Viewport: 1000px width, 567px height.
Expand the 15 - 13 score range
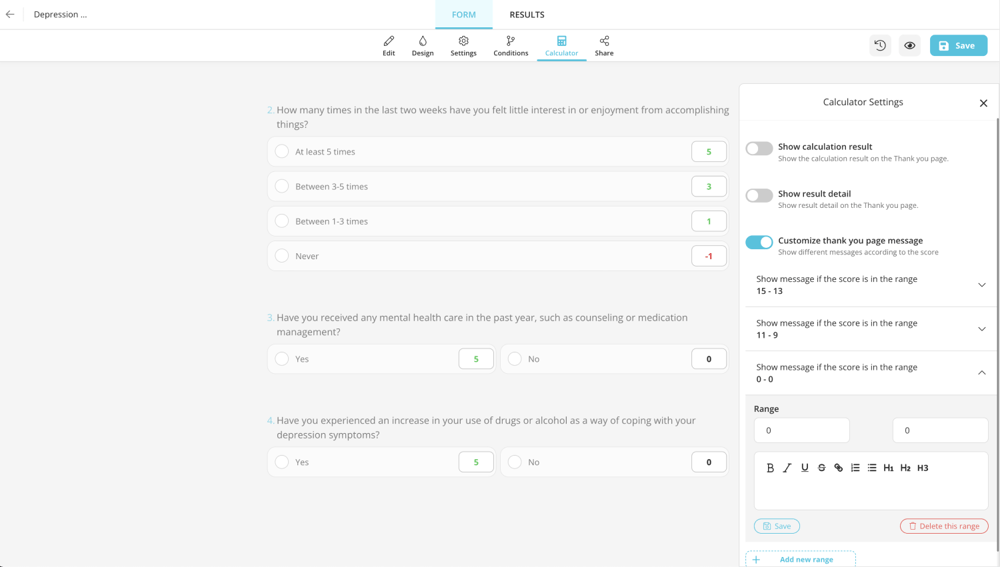tap(981, 285)
